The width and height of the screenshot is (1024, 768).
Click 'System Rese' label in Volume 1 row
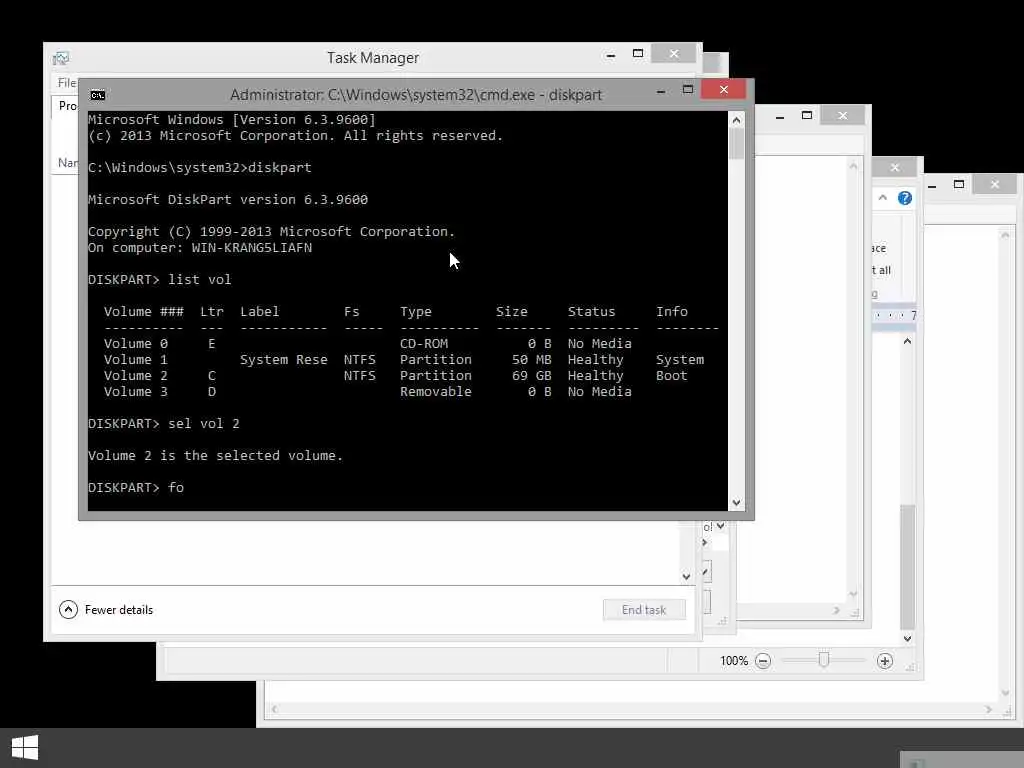(283, 360)
